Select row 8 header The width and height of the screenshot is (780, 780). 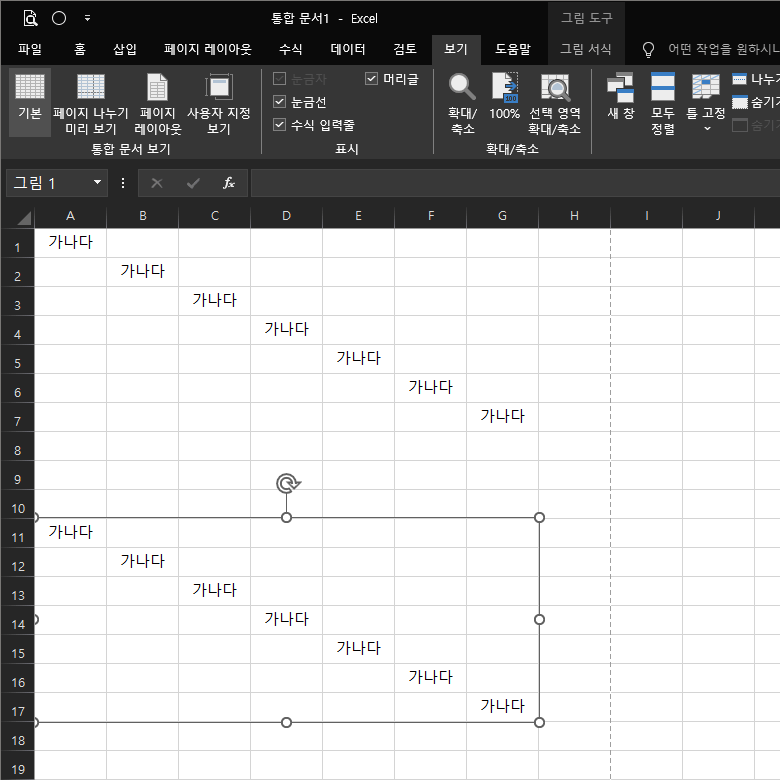(x=17, y=446)
